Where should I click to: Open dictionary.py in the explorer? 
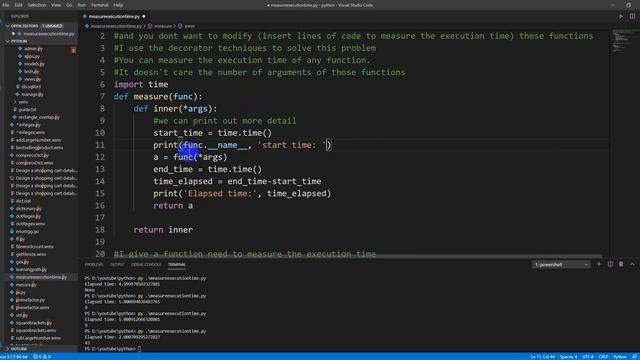pos(28,209)
